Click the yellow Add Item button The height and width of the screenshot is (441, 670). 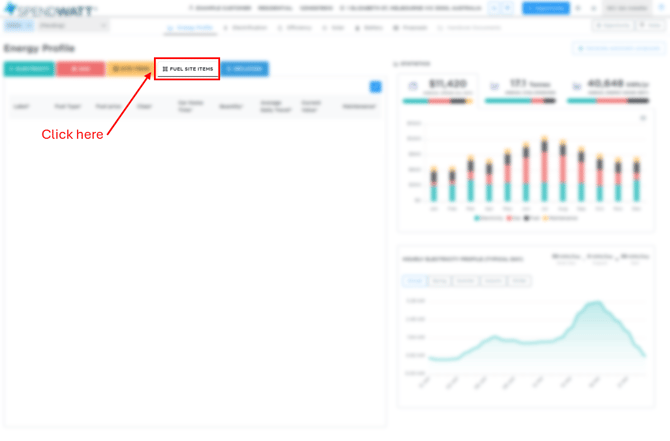click(x=130, y=69)
